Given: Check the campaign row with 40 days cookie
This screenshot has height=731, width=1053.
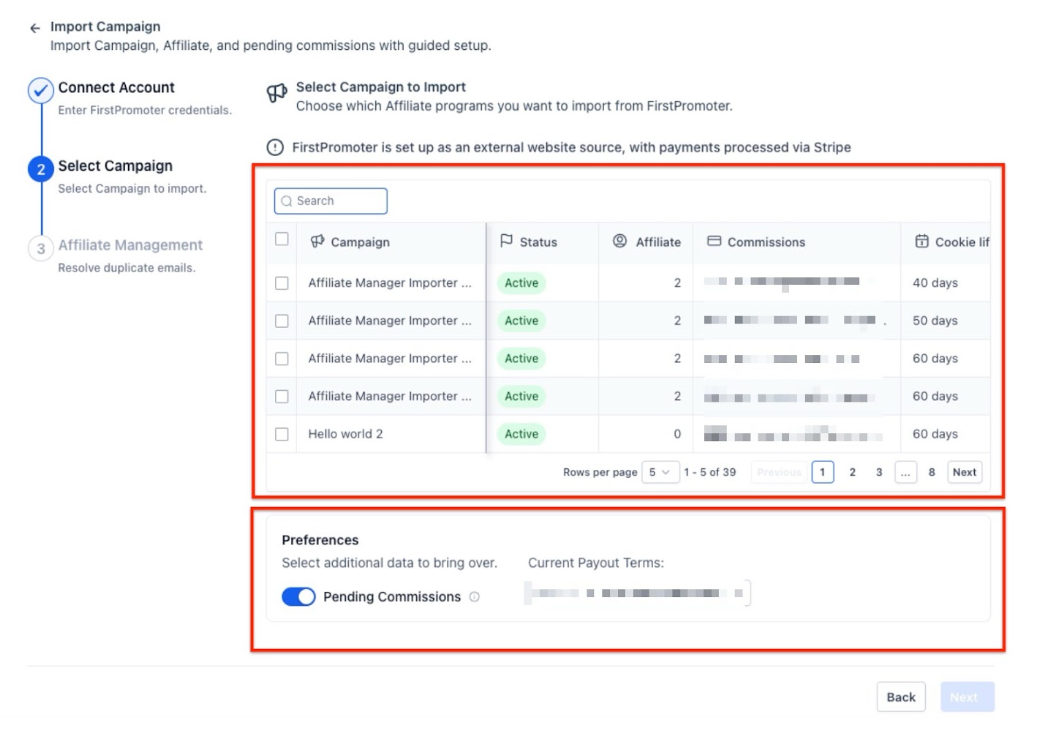Looking at the screenshot, I should click(x=282, y=283).
